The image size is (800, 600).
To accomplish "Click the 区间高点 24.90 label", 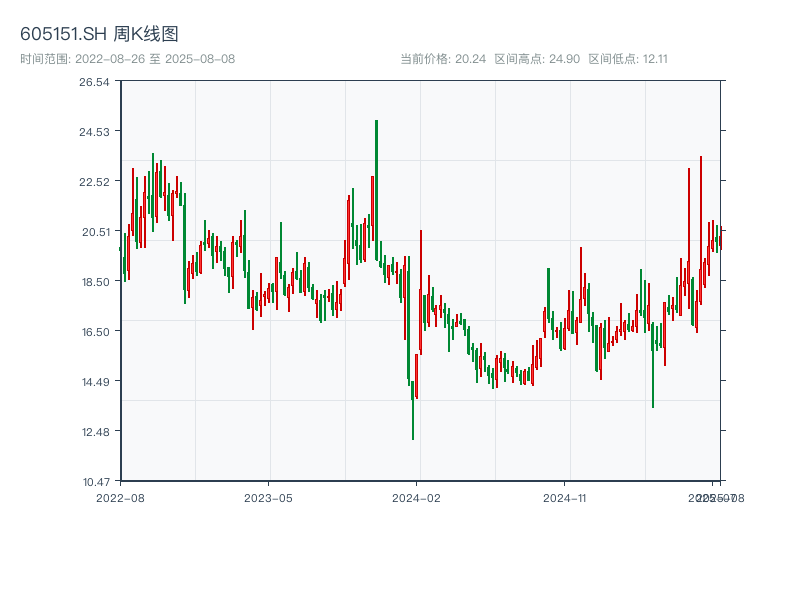I will click(x=537, y=59).
